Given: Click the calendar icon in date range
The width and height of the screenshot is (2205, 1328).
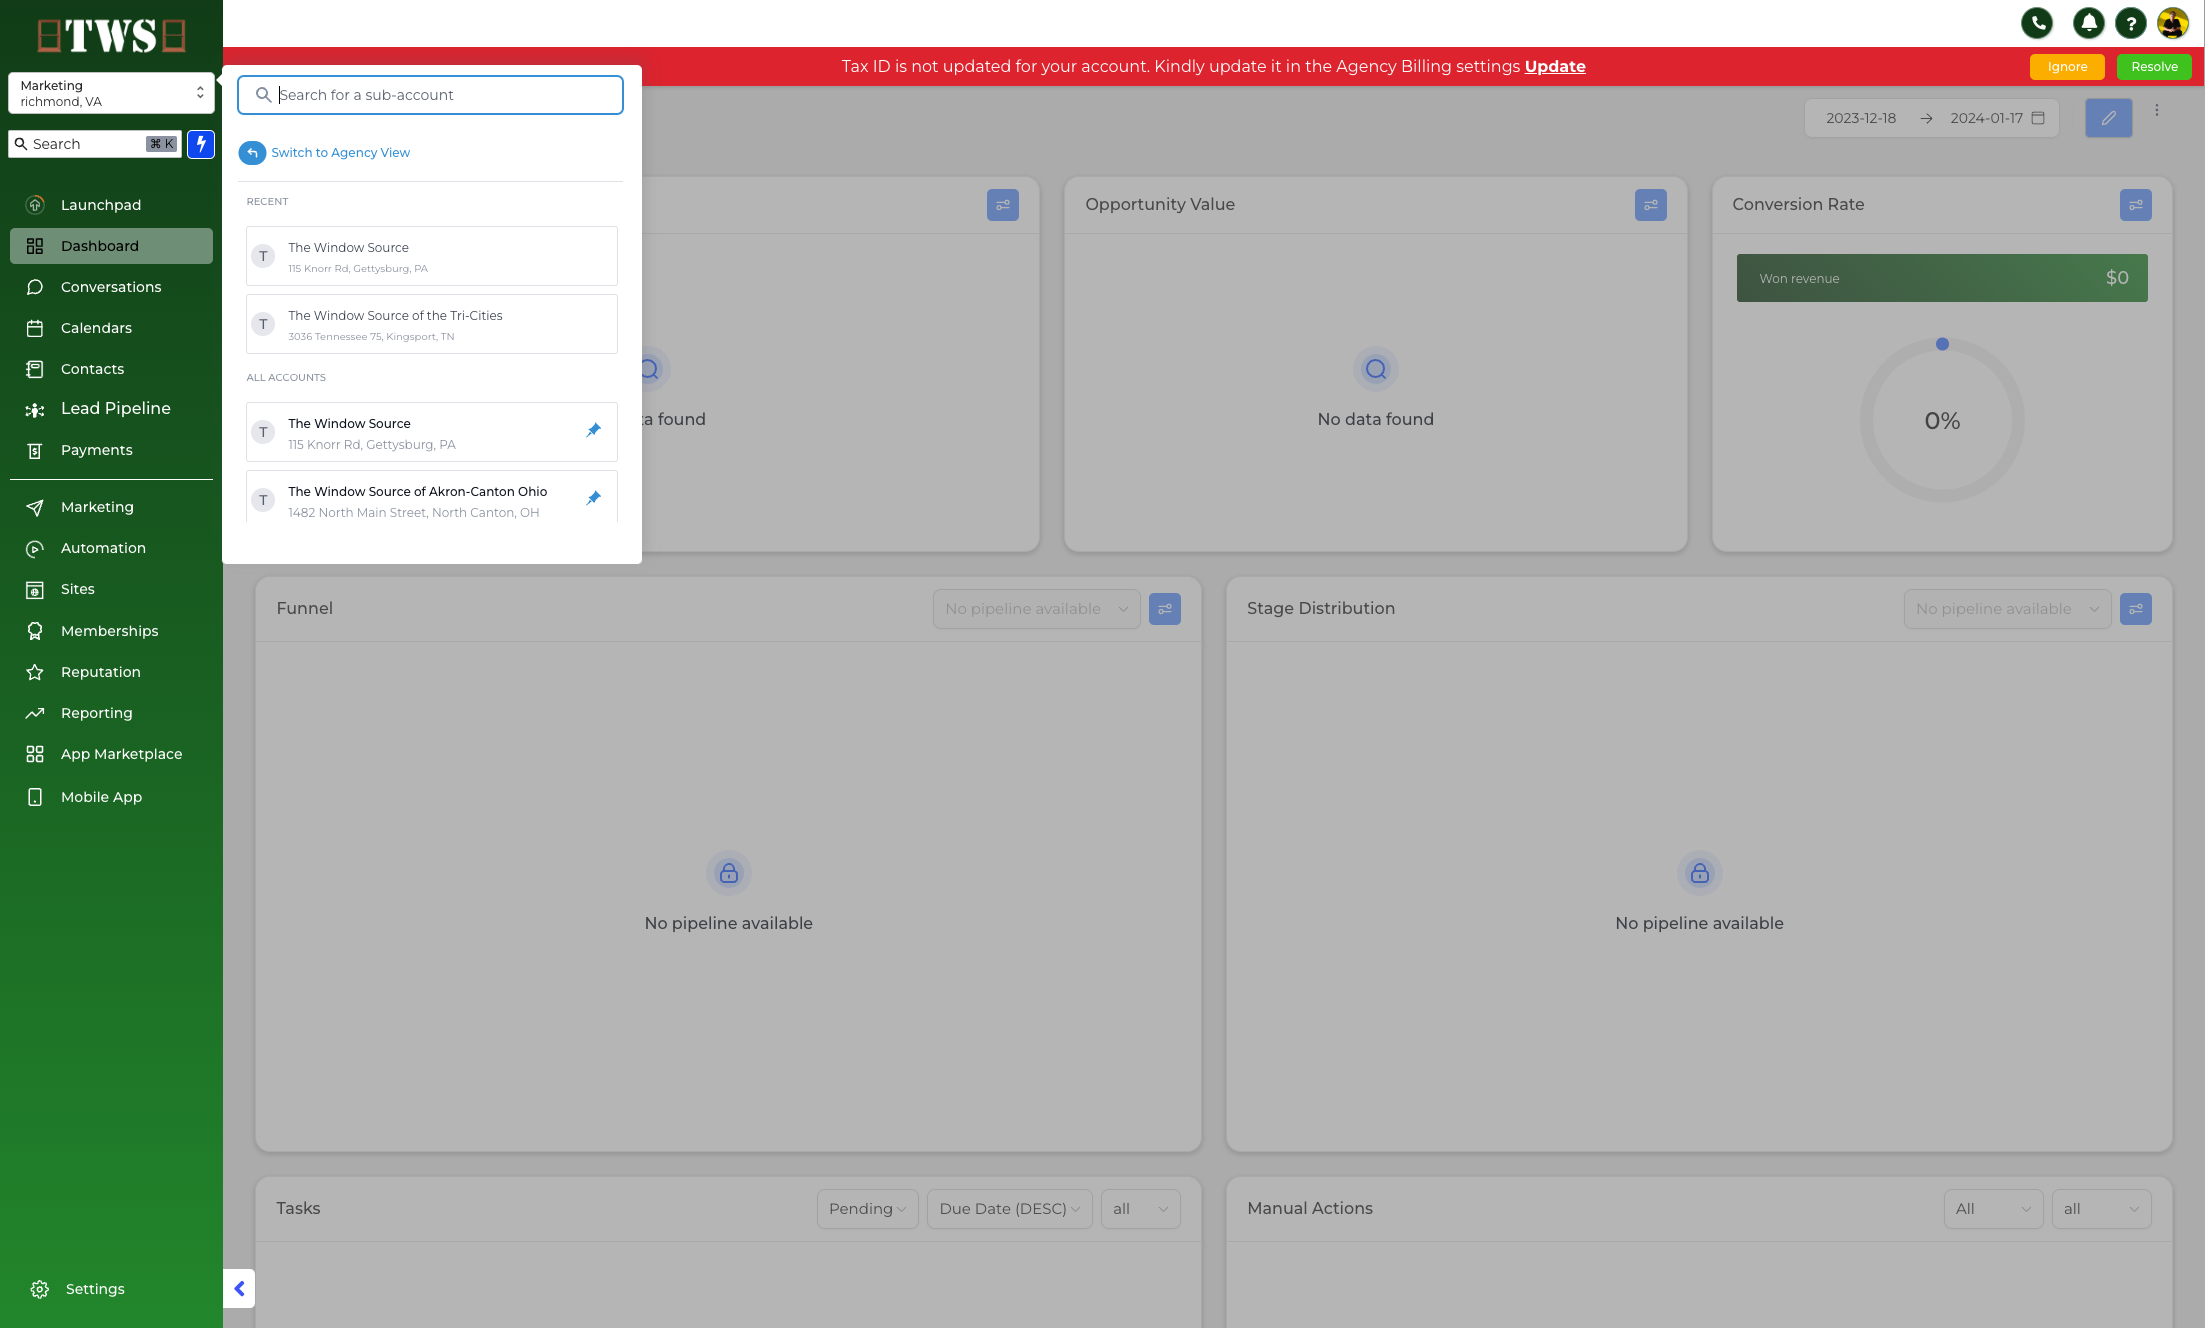Looking at the screenshot, I should pos(2038,118).
